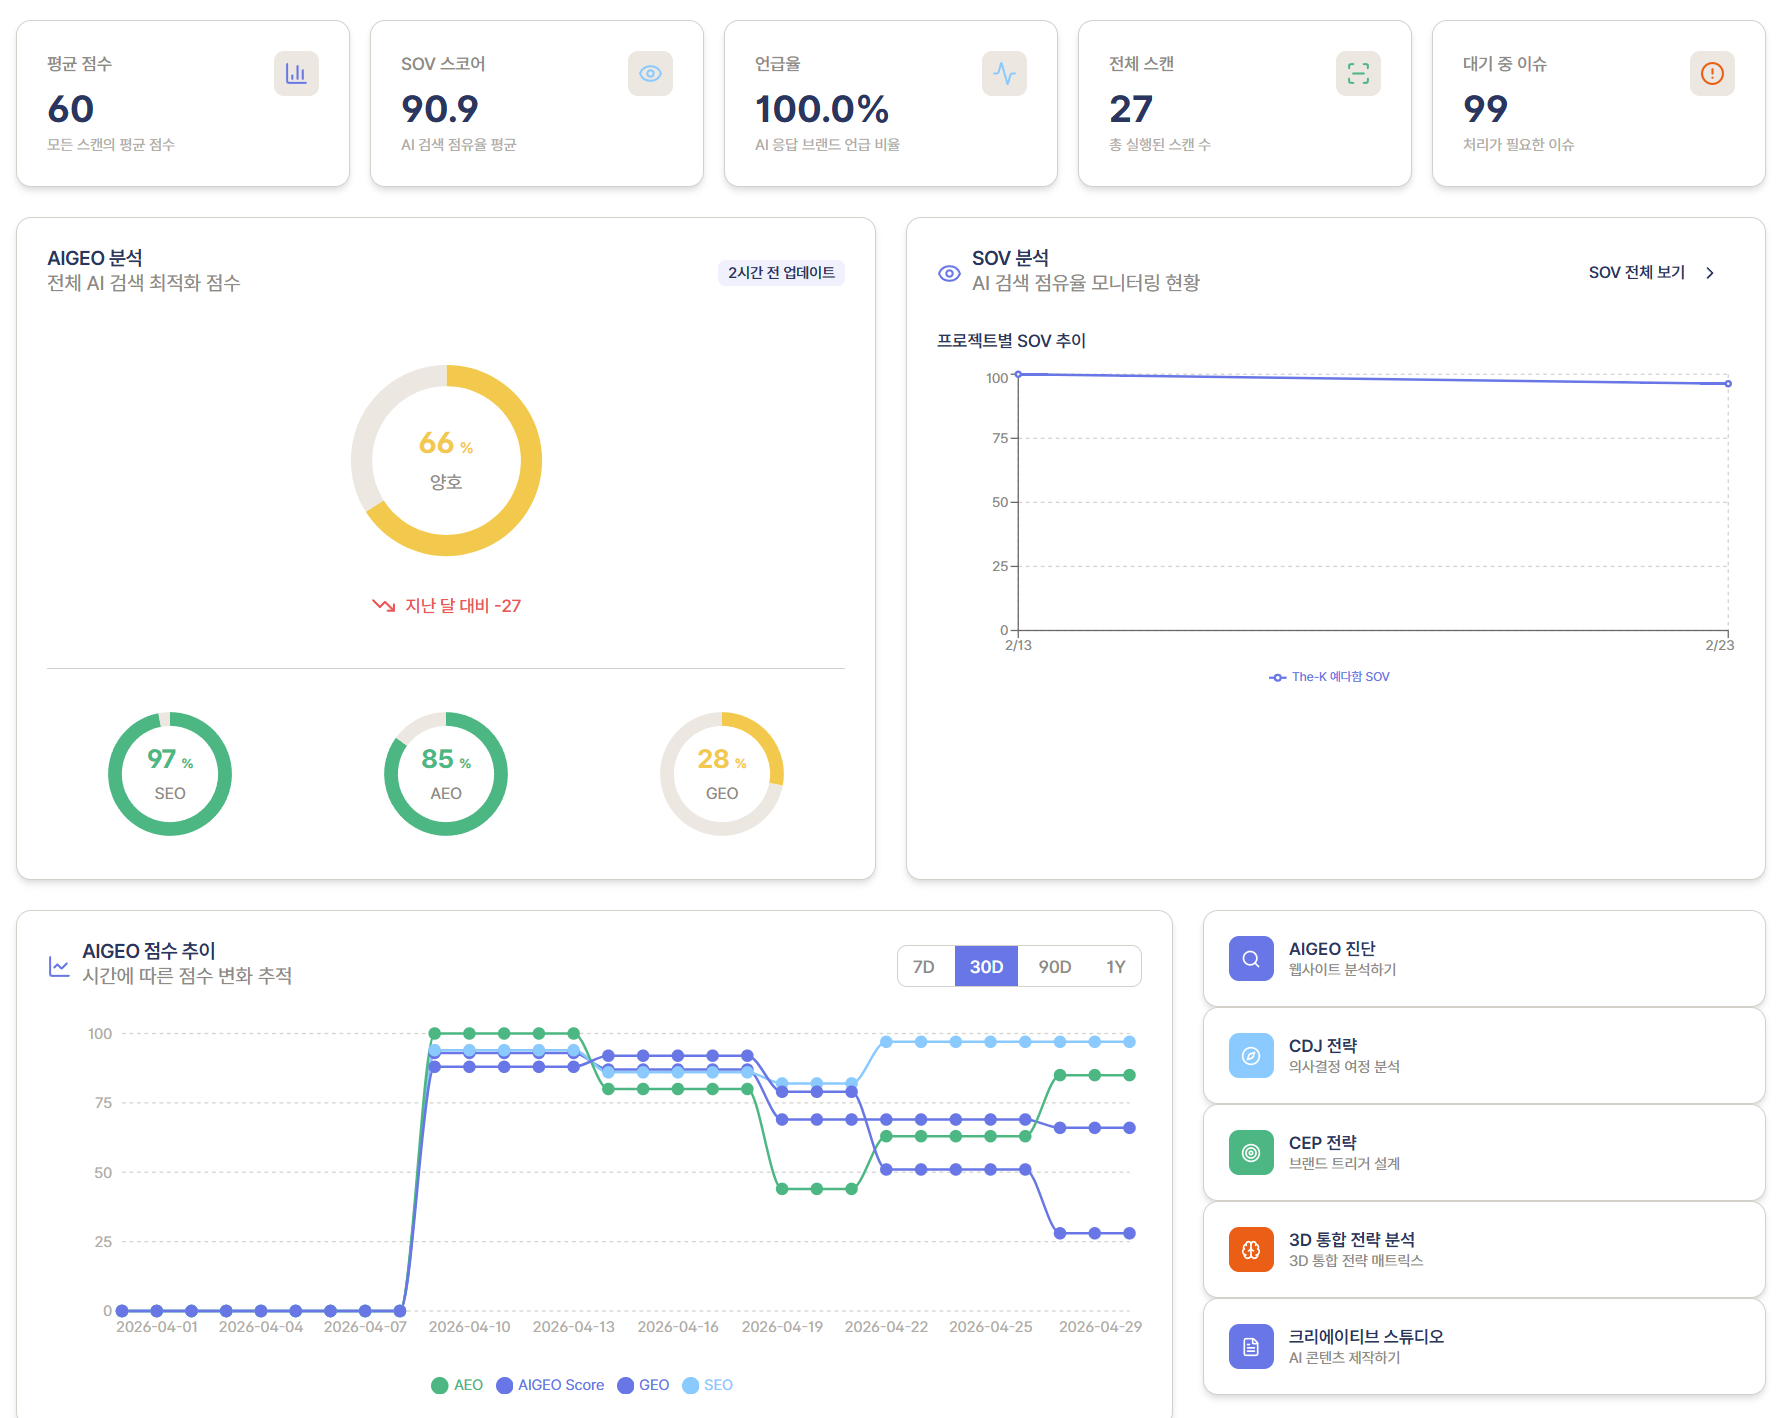This screenshot has width=1790, height=1418.
Task: Click the bar chart icon on 평균 점수 card
Action: 296,73
